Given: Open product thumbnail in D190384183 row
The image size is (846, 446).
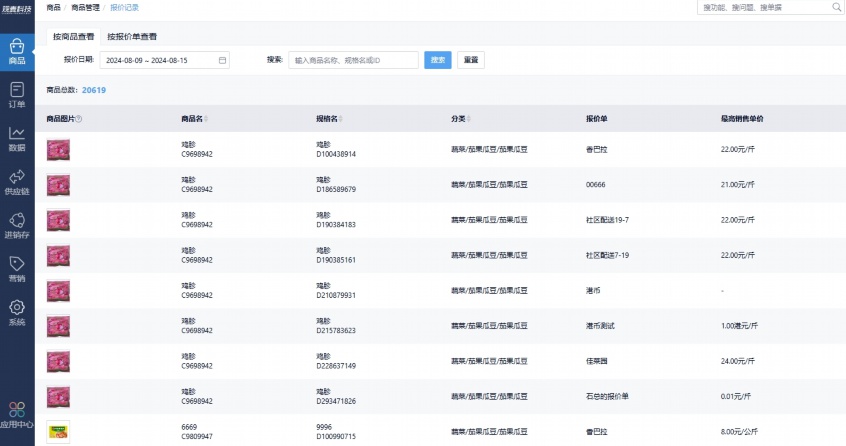Looking at the screenshot, I should (x=58, y=220).
